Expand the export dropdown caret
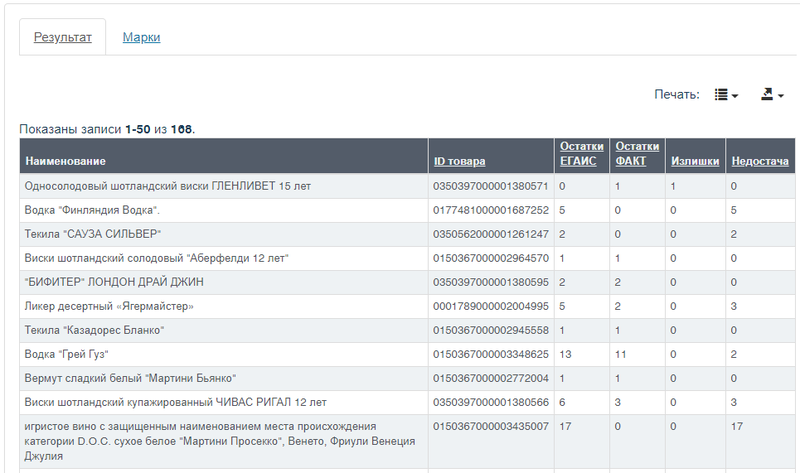Screen dimensions: 800x473 point(781,95)
